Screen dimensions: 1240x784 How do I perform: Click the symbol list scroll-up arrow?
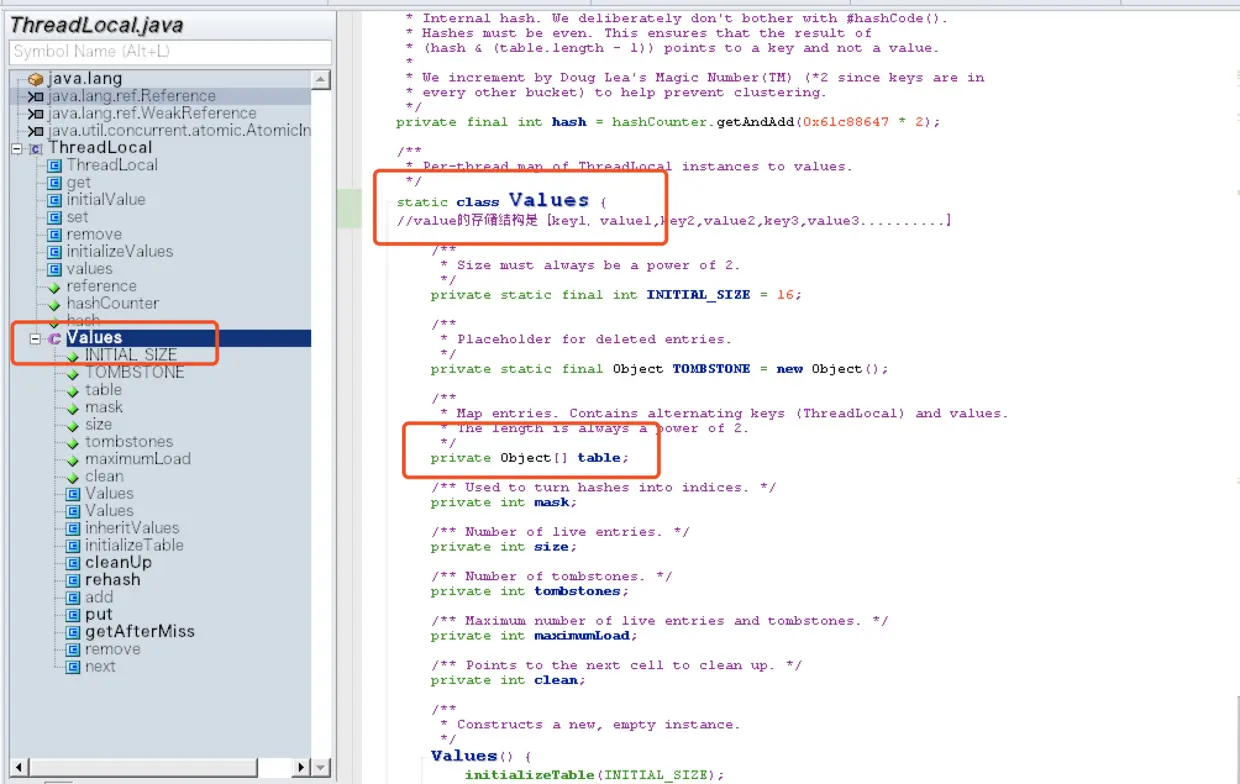(x=320, y=80)
